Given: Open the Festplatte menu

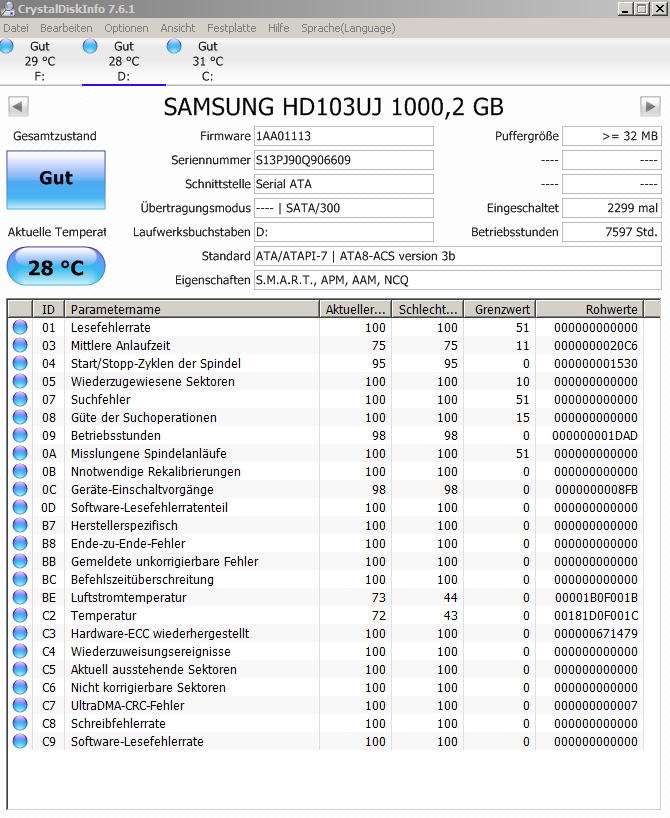Looking at the screenshot, I should 232,28.
